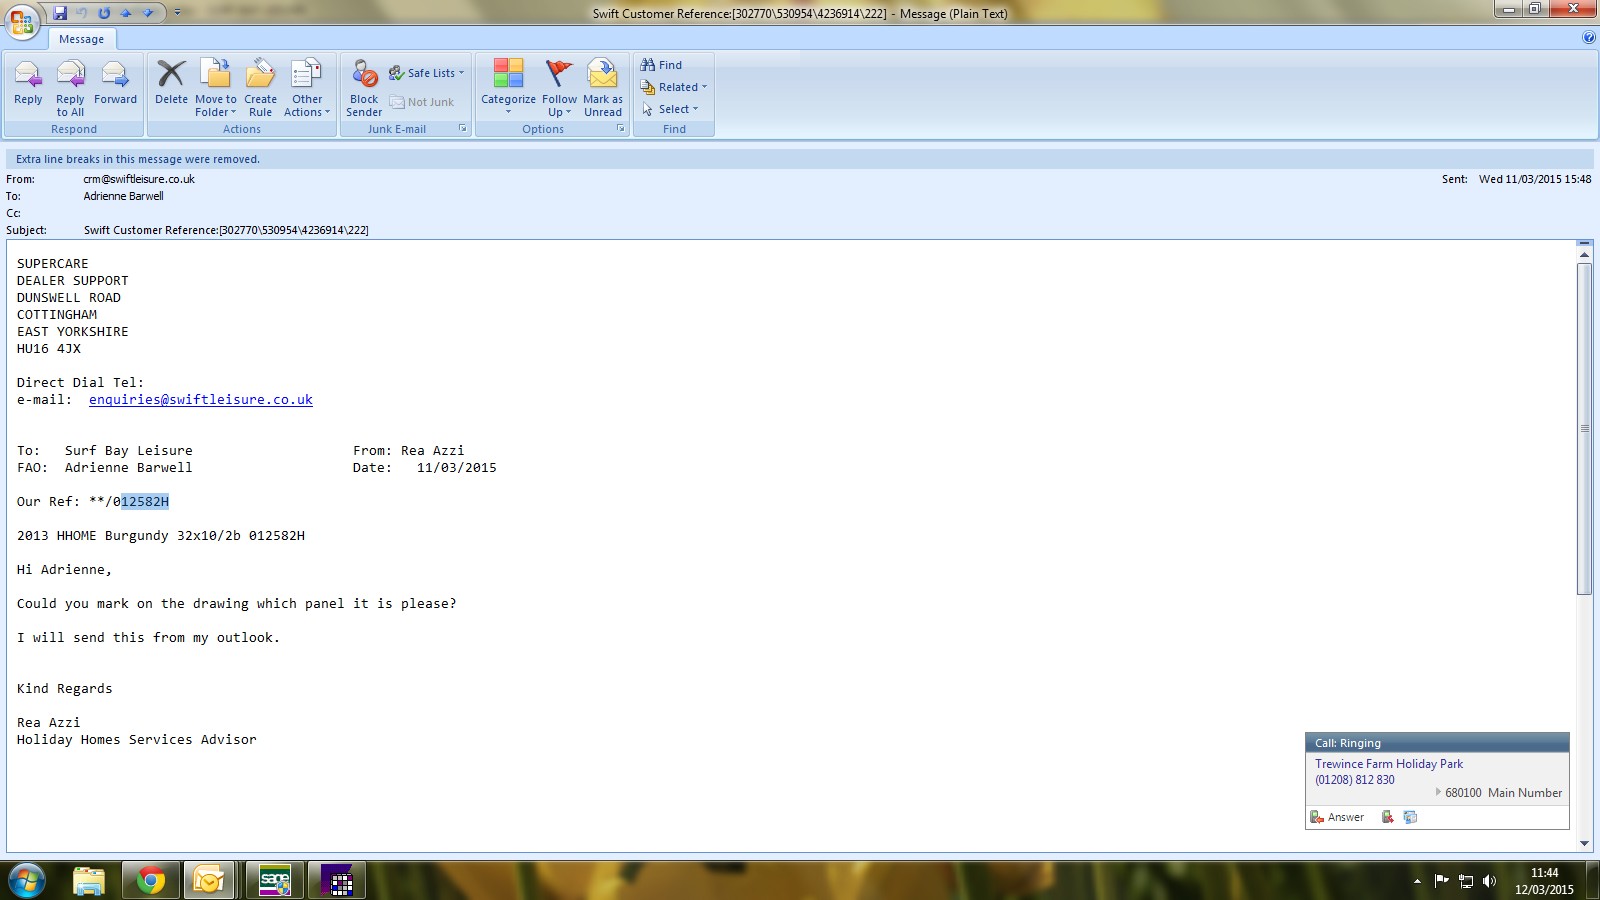Click the sender address crm@swiftleisure.co.uk
This screenshot has height=900, width=1600.
[x=139, y=179]
